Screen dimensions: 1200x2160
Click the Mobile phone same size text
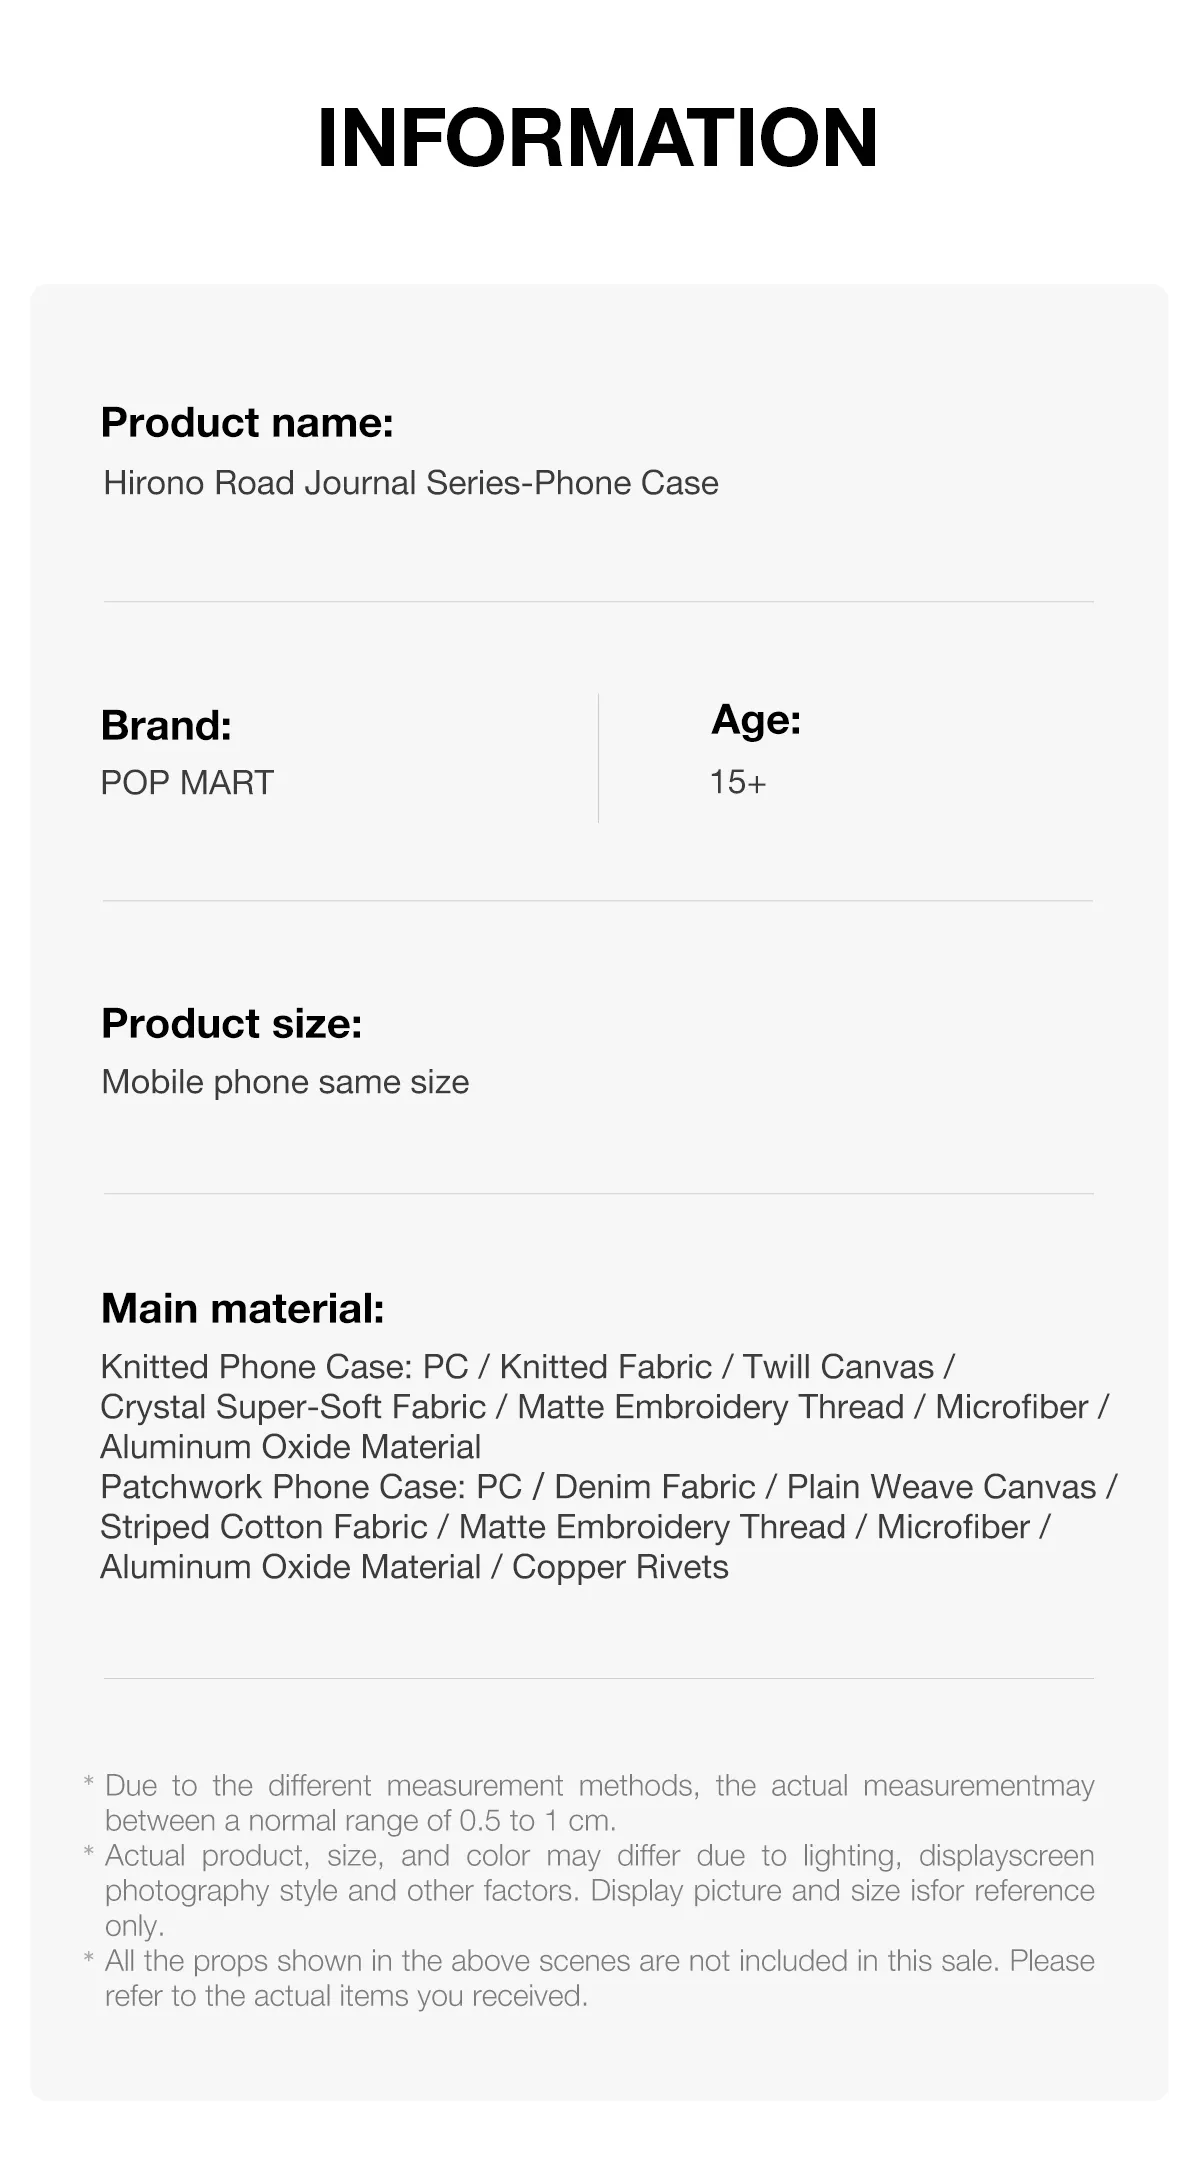click(285, 1082)
